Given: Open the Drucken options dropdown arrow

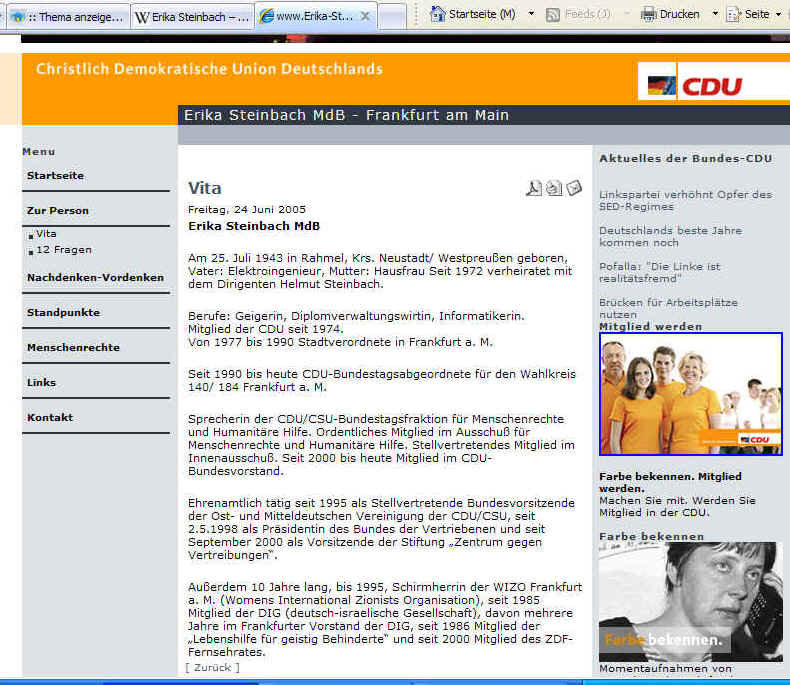Looking at the screenshot, I should (x=715, y=14).
